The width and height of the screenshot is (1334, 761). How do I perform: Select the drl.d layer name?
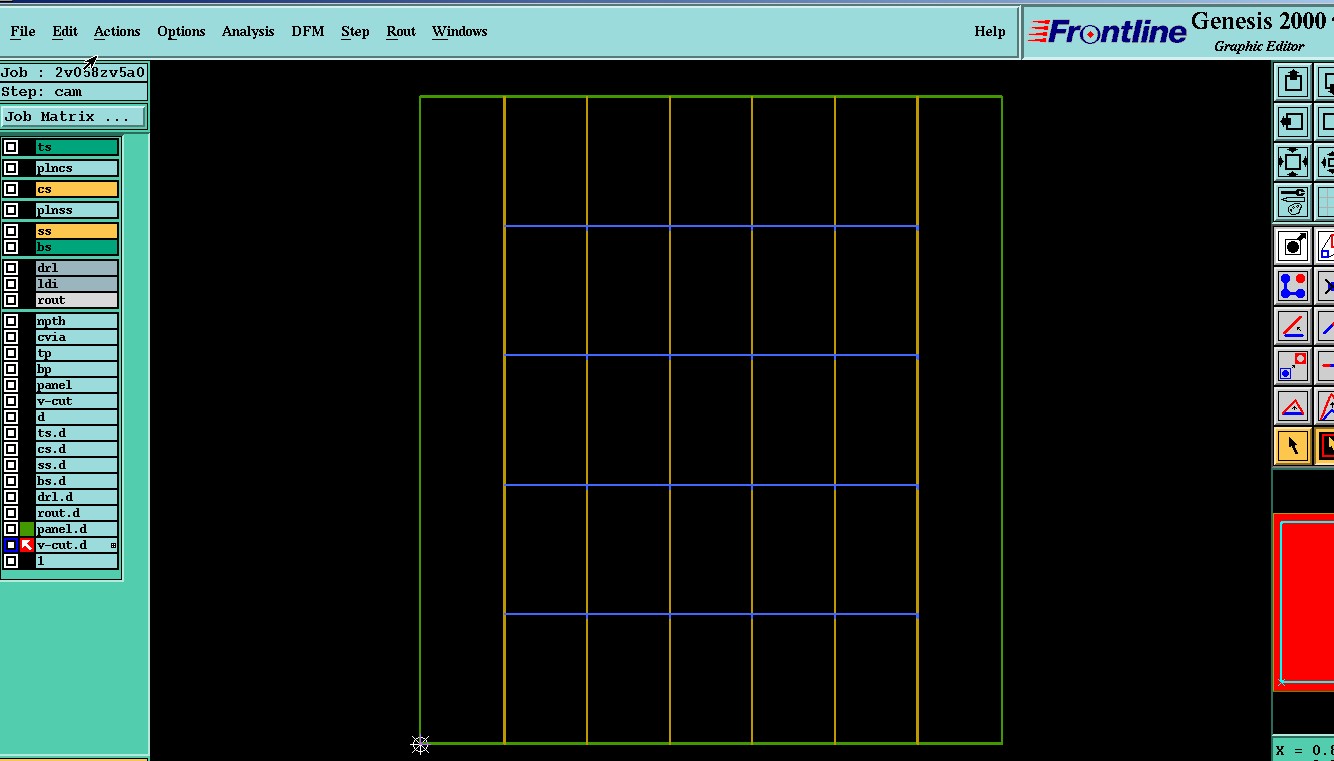tap(77, 497)
